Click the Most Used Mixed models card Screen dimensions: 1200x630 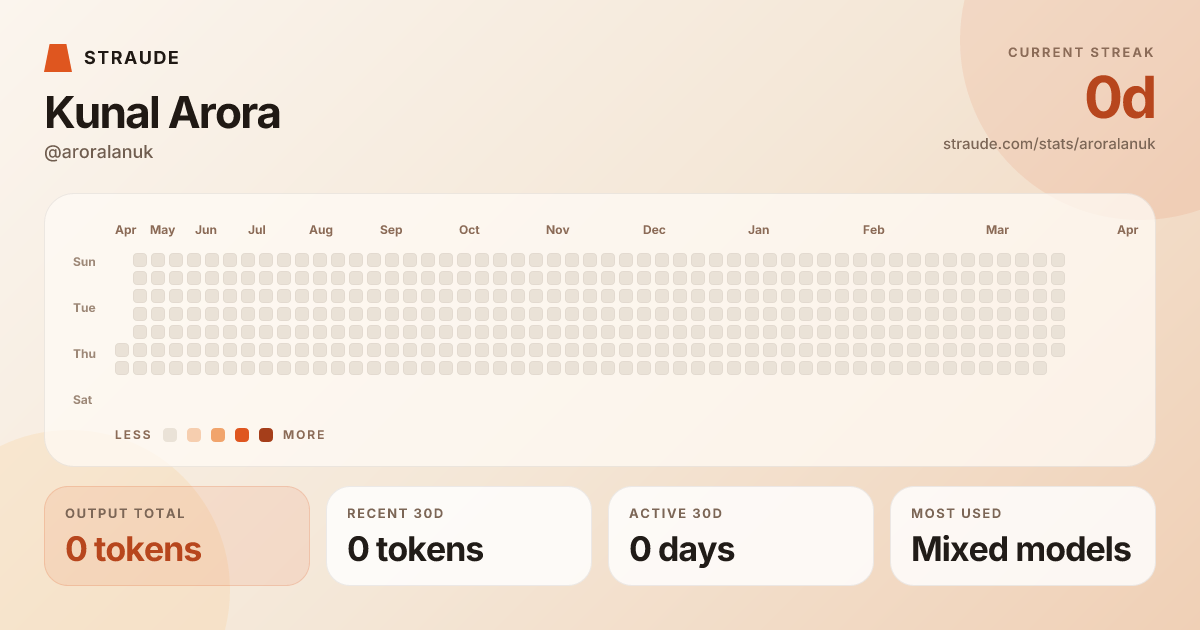pos(1023,536)
